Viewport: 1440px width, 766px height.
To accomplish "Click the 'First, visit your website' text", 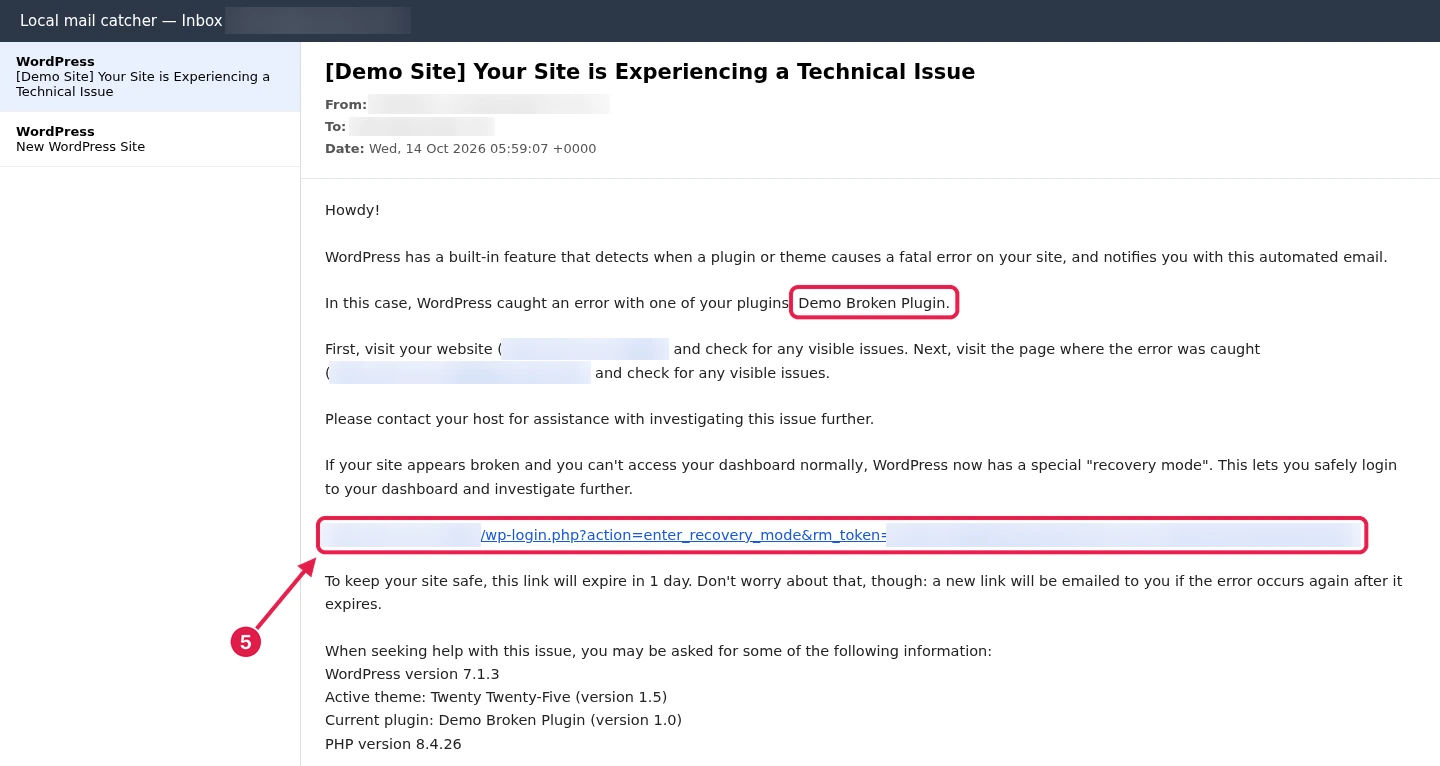I will [x=410, y=349].
